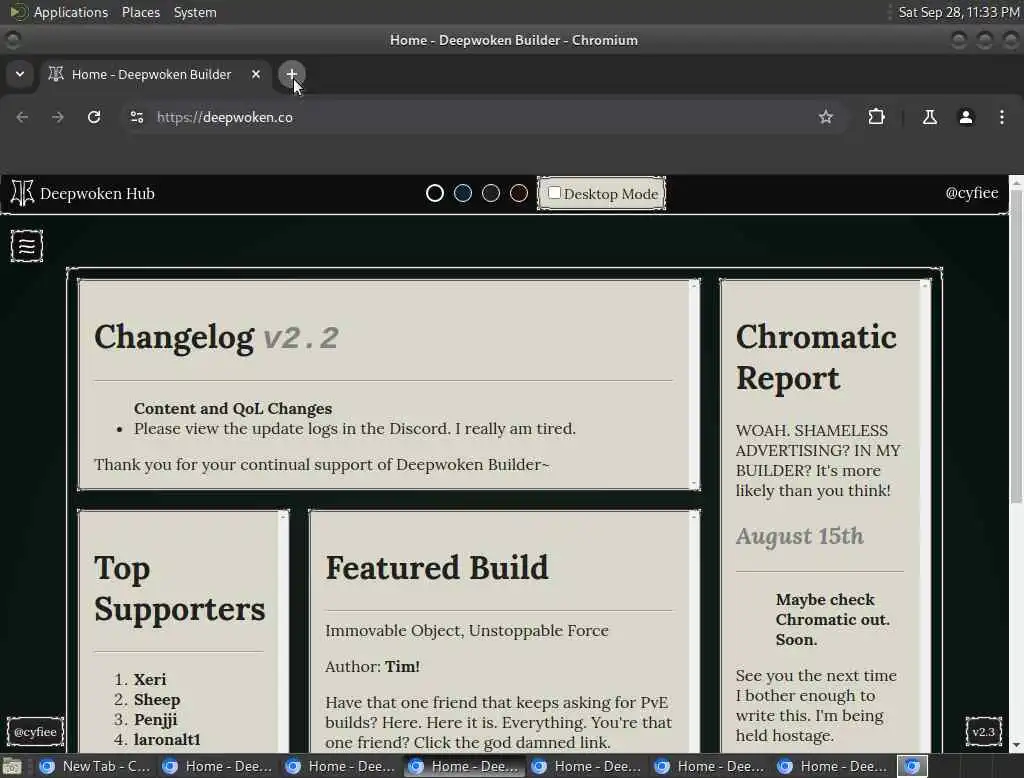The width and height of the screenshot is (1024, 778).
Task: Click the @cyfiee badge at bottom left
Action: click(35, 732)
